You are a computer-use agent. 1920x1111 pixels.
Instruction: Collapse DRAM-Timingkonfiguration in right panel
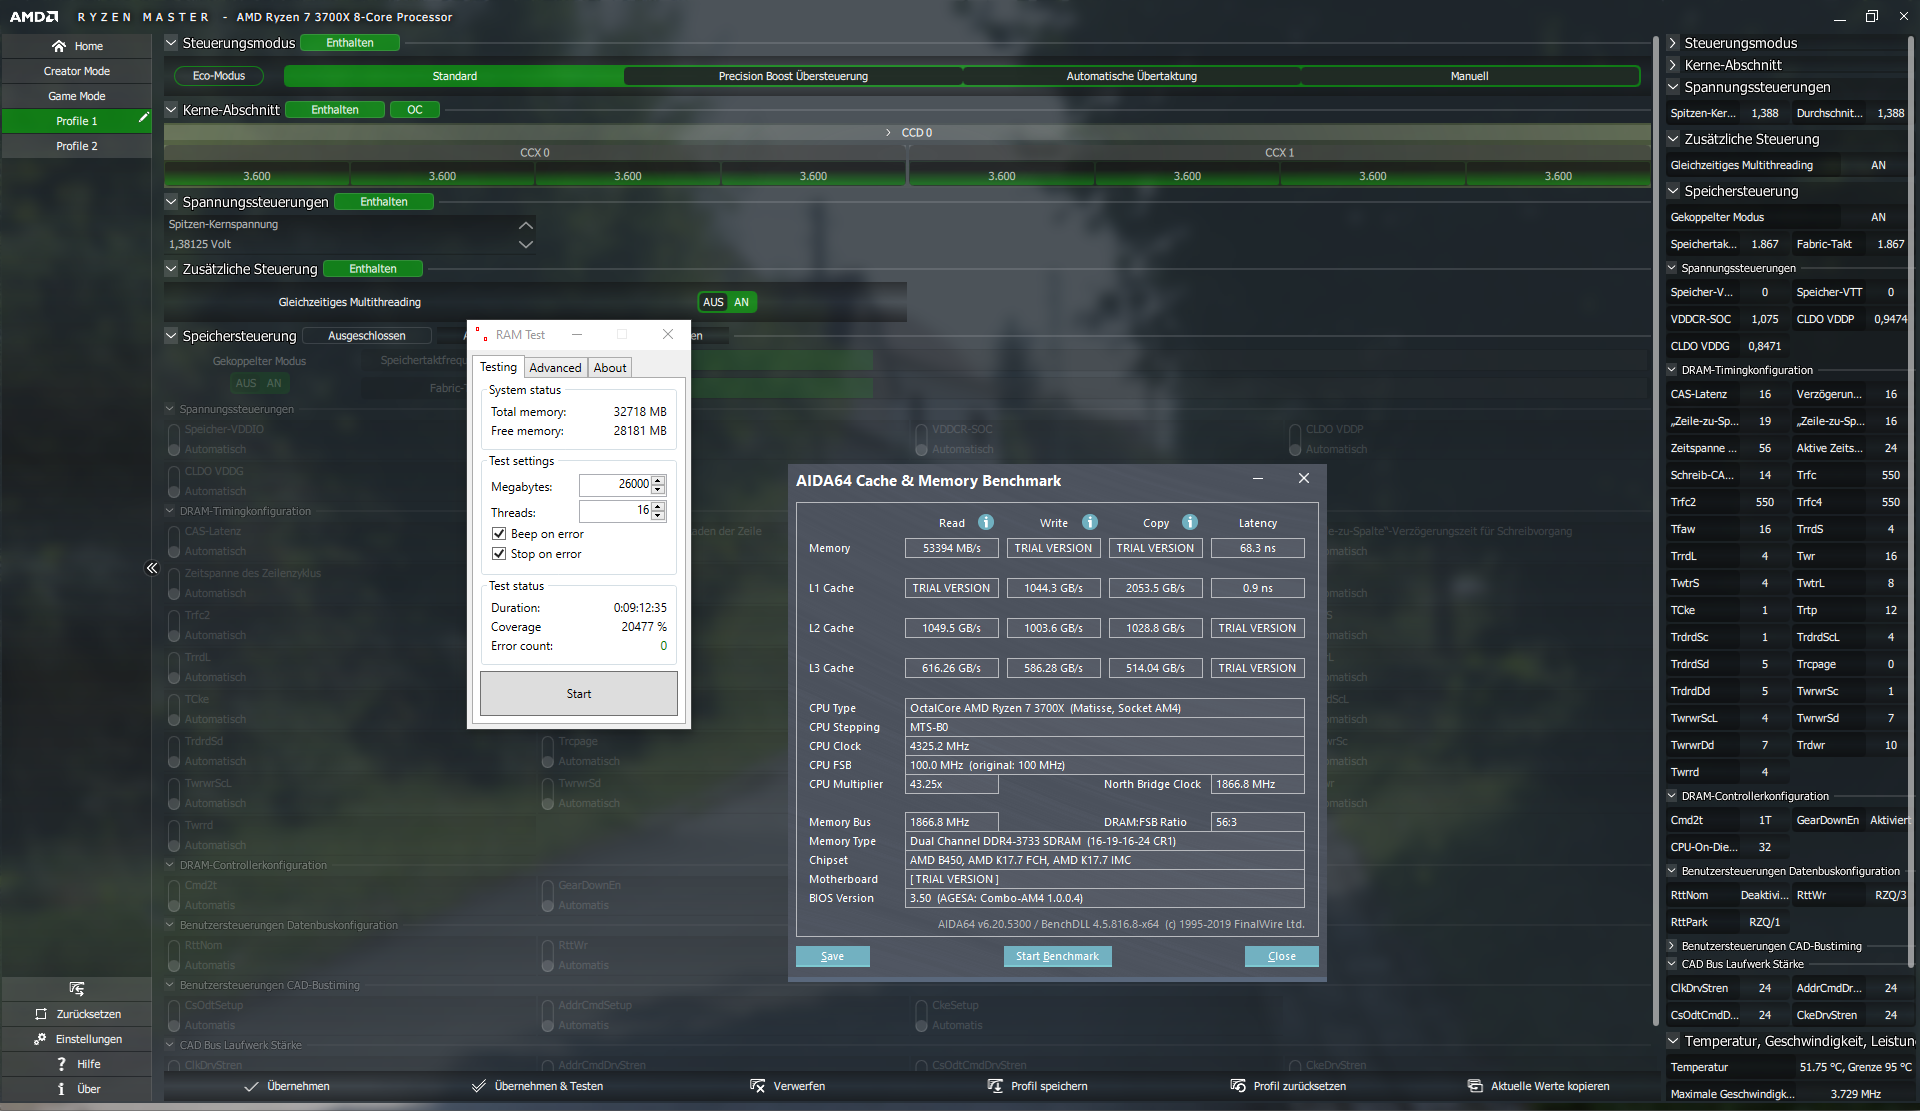coord(1672,370)
